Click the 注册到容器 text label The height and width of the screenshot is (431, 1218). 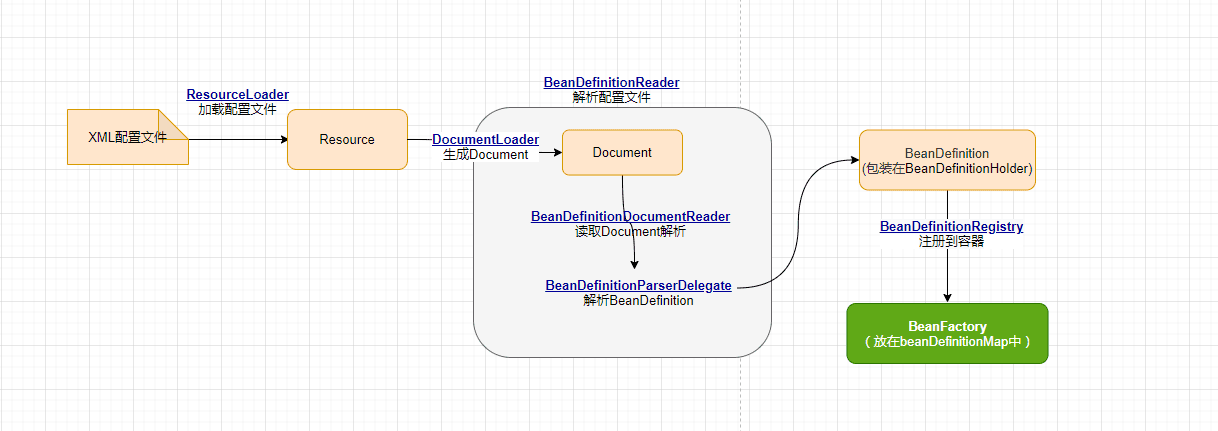coord(951,242)
